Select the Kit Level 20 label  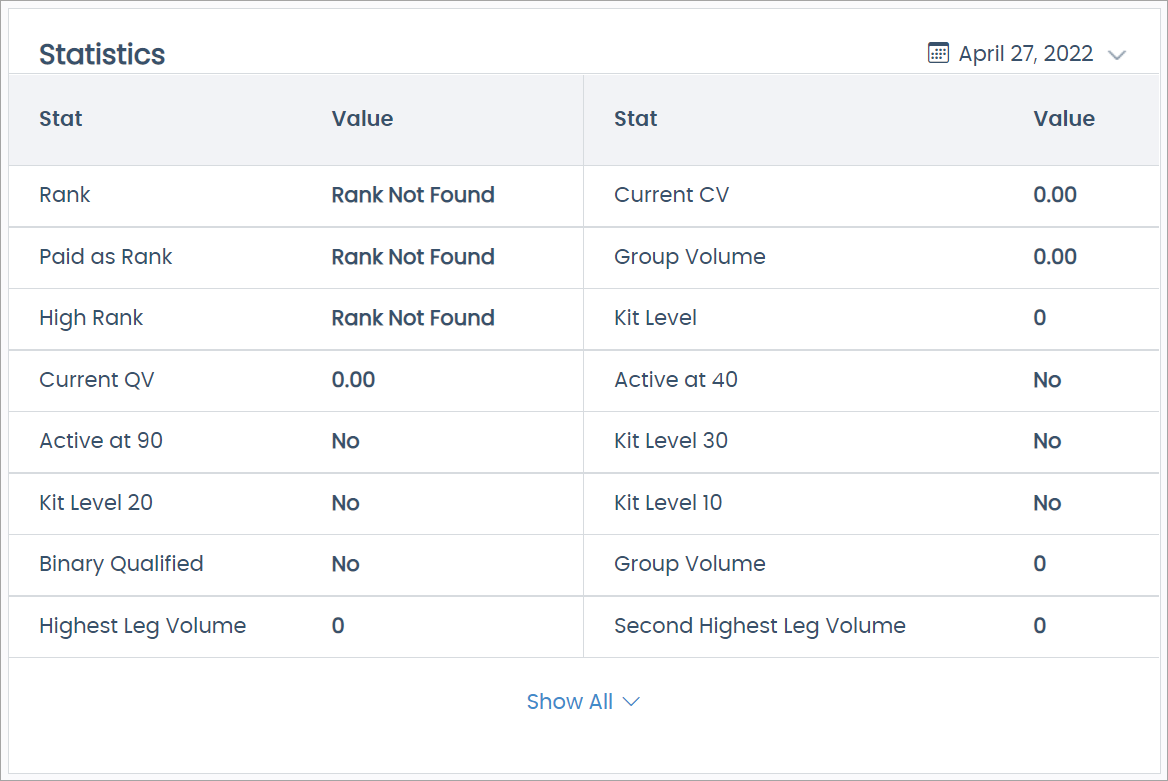pyautogui.click(x=96, y=503)
